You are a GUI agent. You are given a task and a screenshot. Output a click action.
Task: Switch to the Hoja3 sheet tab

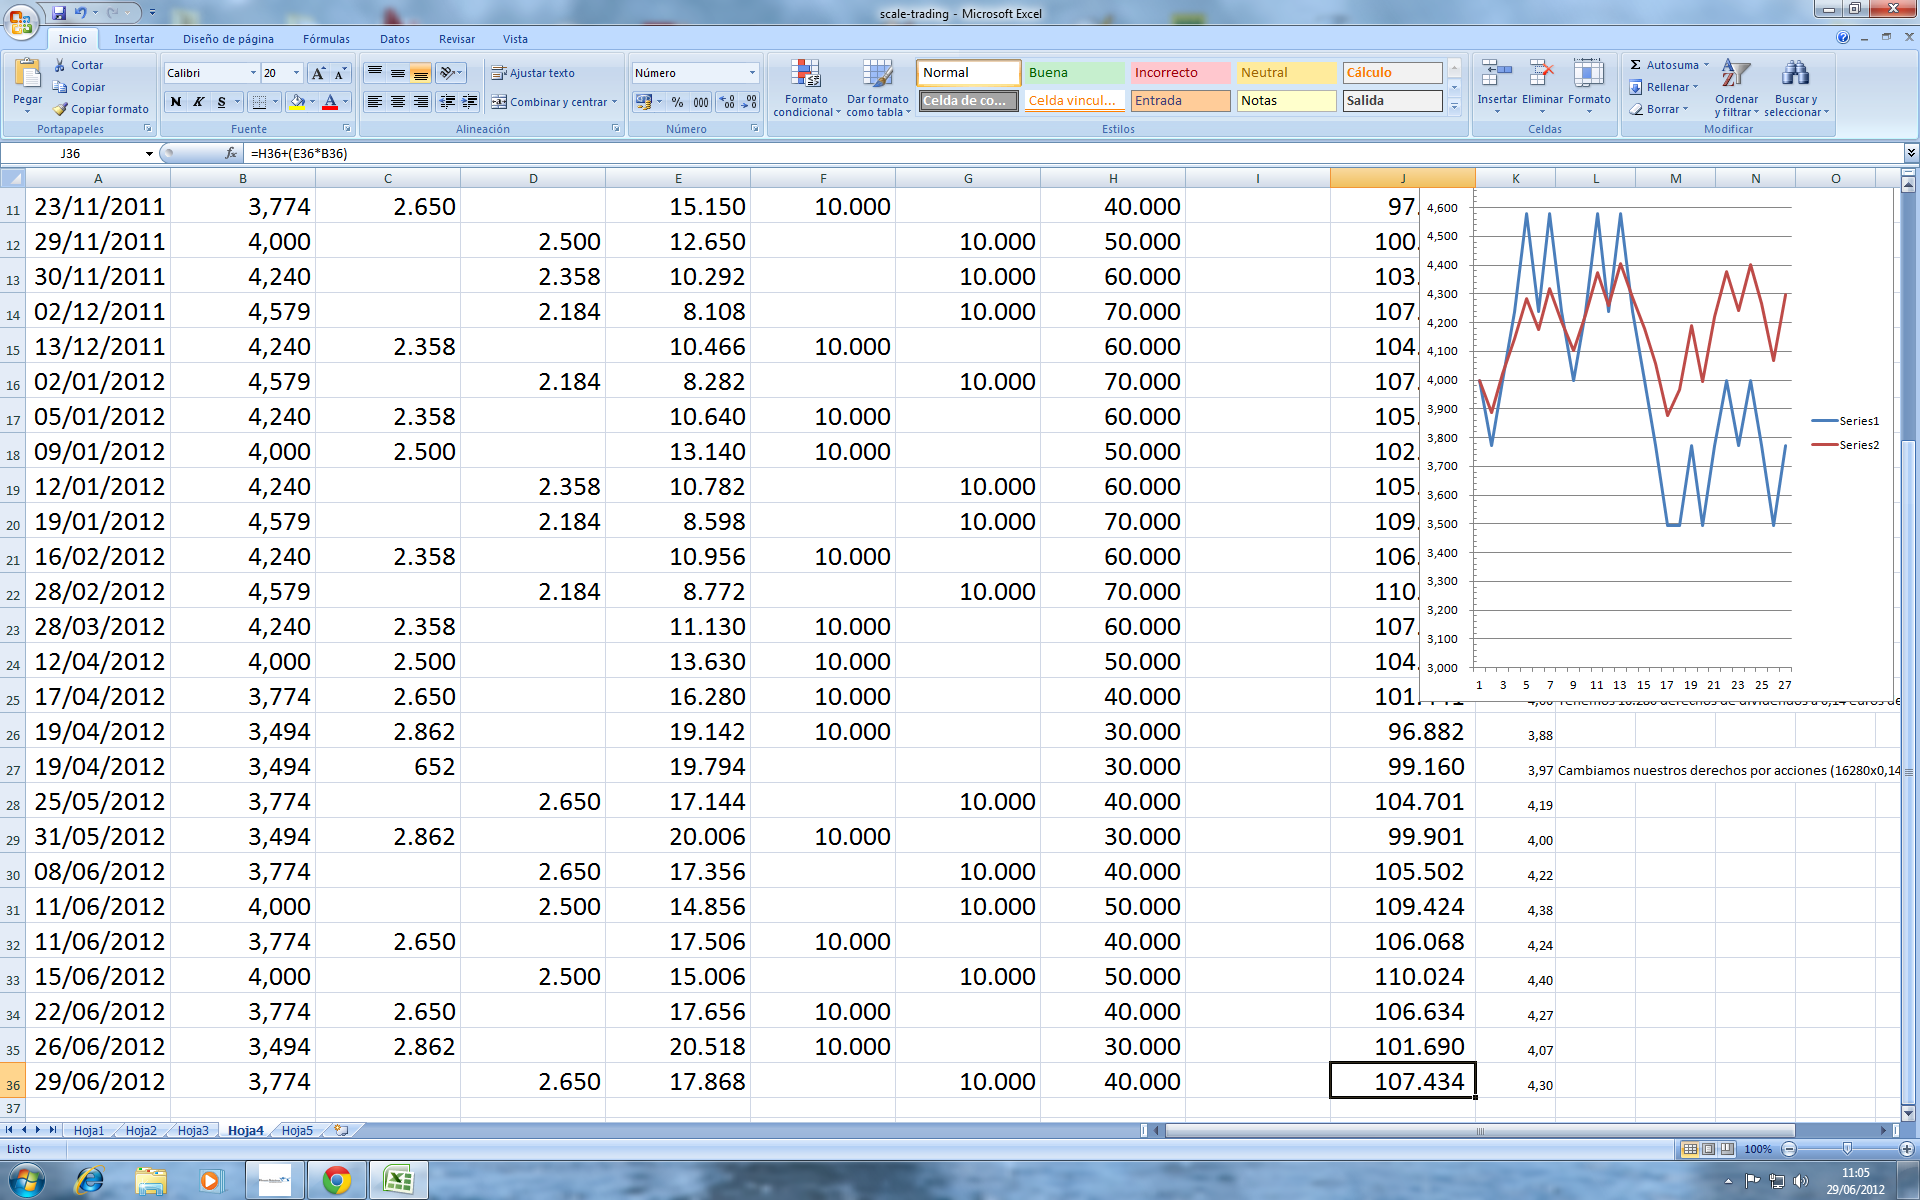pyautogui.click(x=193, y=1130)
